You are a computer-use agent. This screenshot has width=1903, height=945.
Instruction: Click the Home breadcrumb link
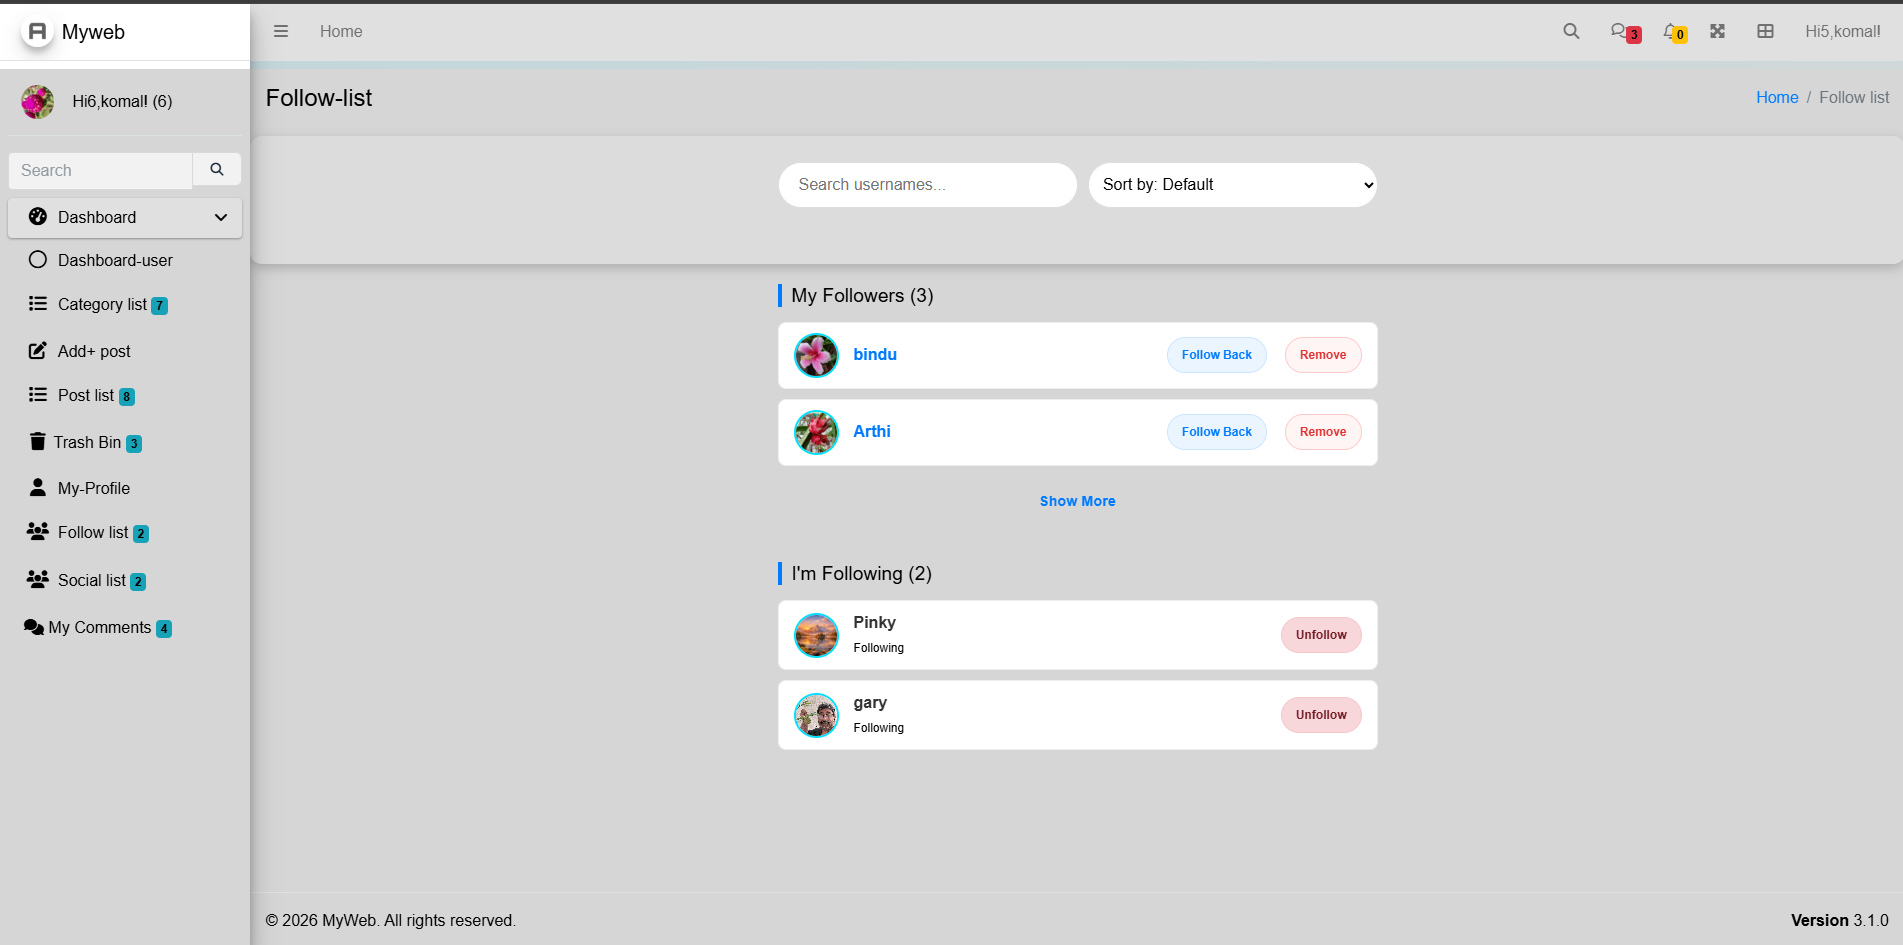(x=1777, y=97)
